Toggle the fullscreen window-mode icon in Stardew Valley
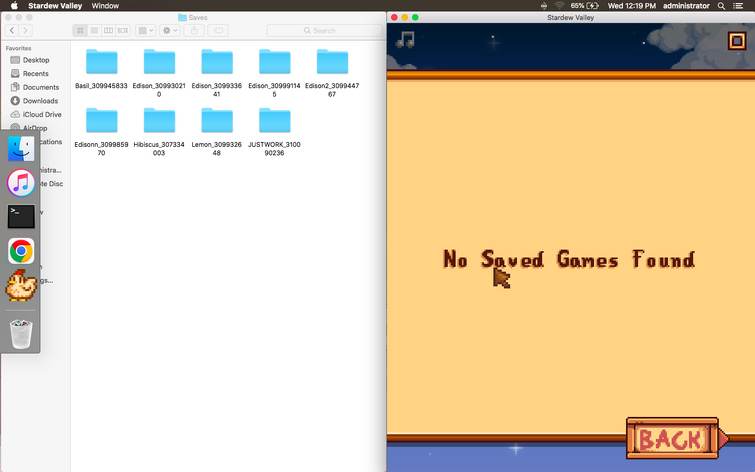The image size is (755, 472). pos(737,41)
